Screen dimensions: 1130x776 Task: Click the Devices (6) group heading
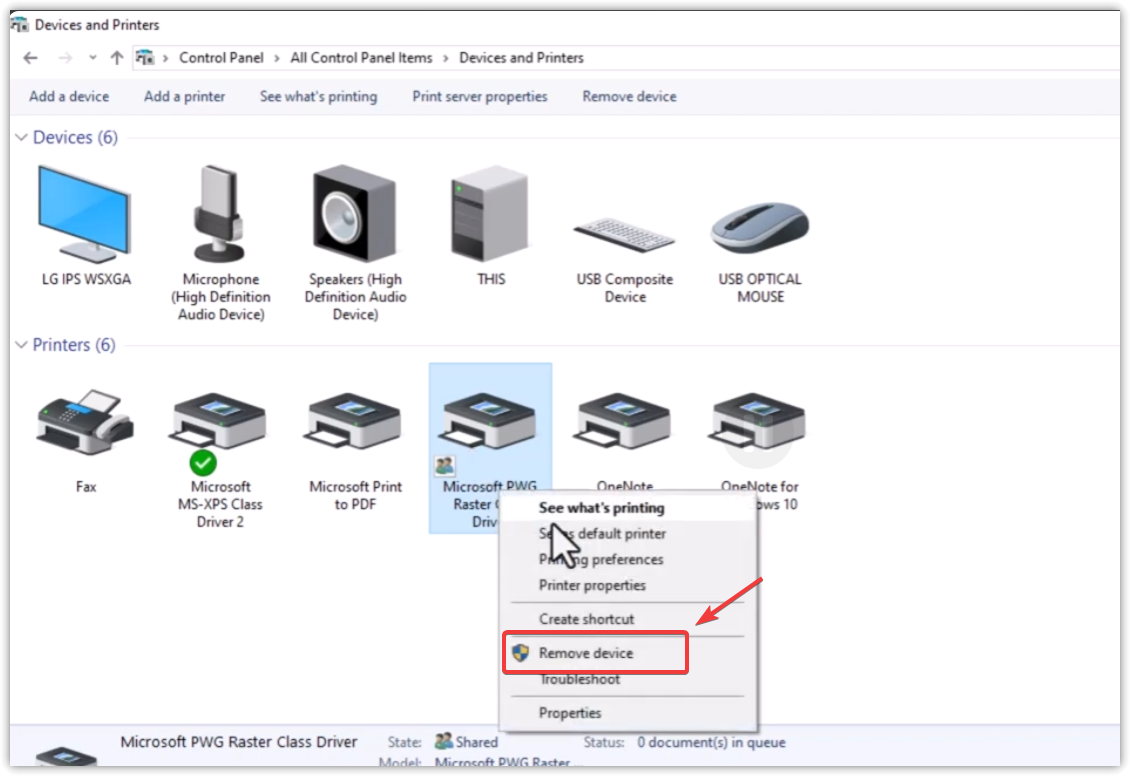(x=75, y=137)
